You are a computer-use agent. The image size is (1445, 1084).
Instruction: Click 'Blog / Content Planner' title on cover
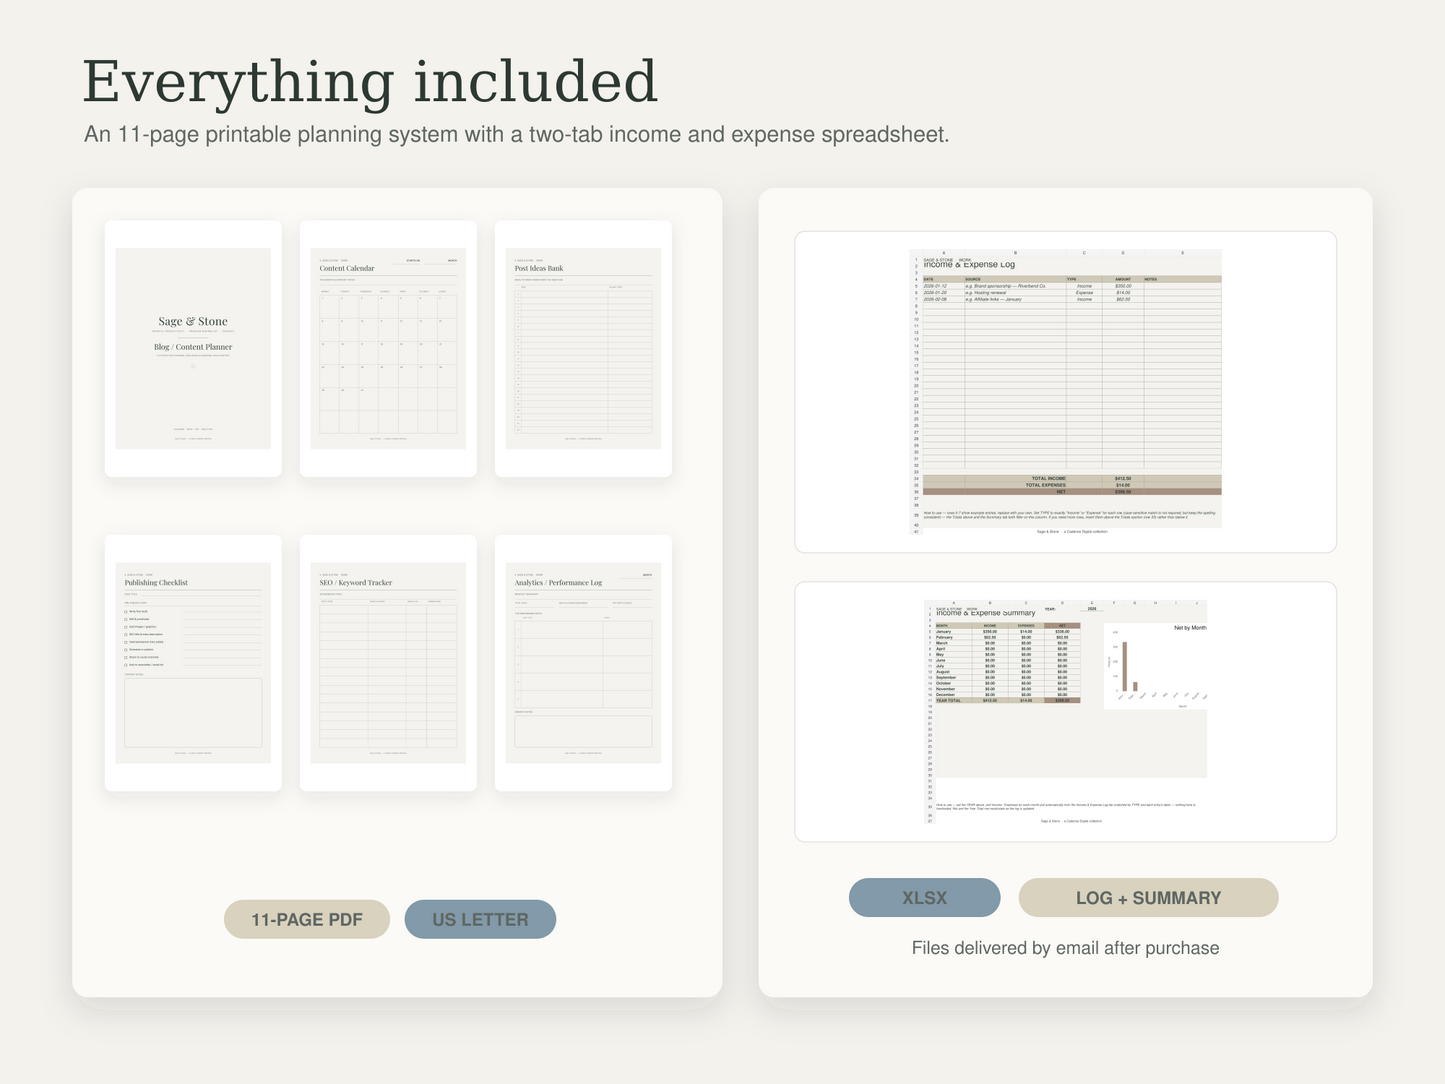tap(193, 347)
